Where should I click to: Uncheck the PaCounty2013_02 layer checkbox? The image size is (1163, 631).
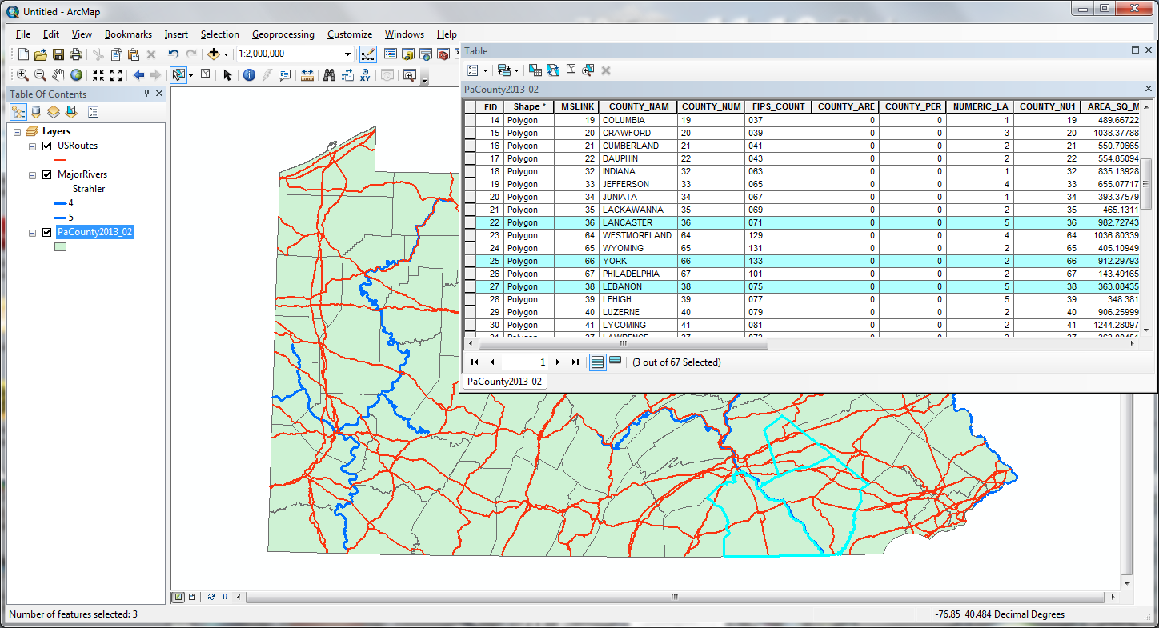pos(47,234)
